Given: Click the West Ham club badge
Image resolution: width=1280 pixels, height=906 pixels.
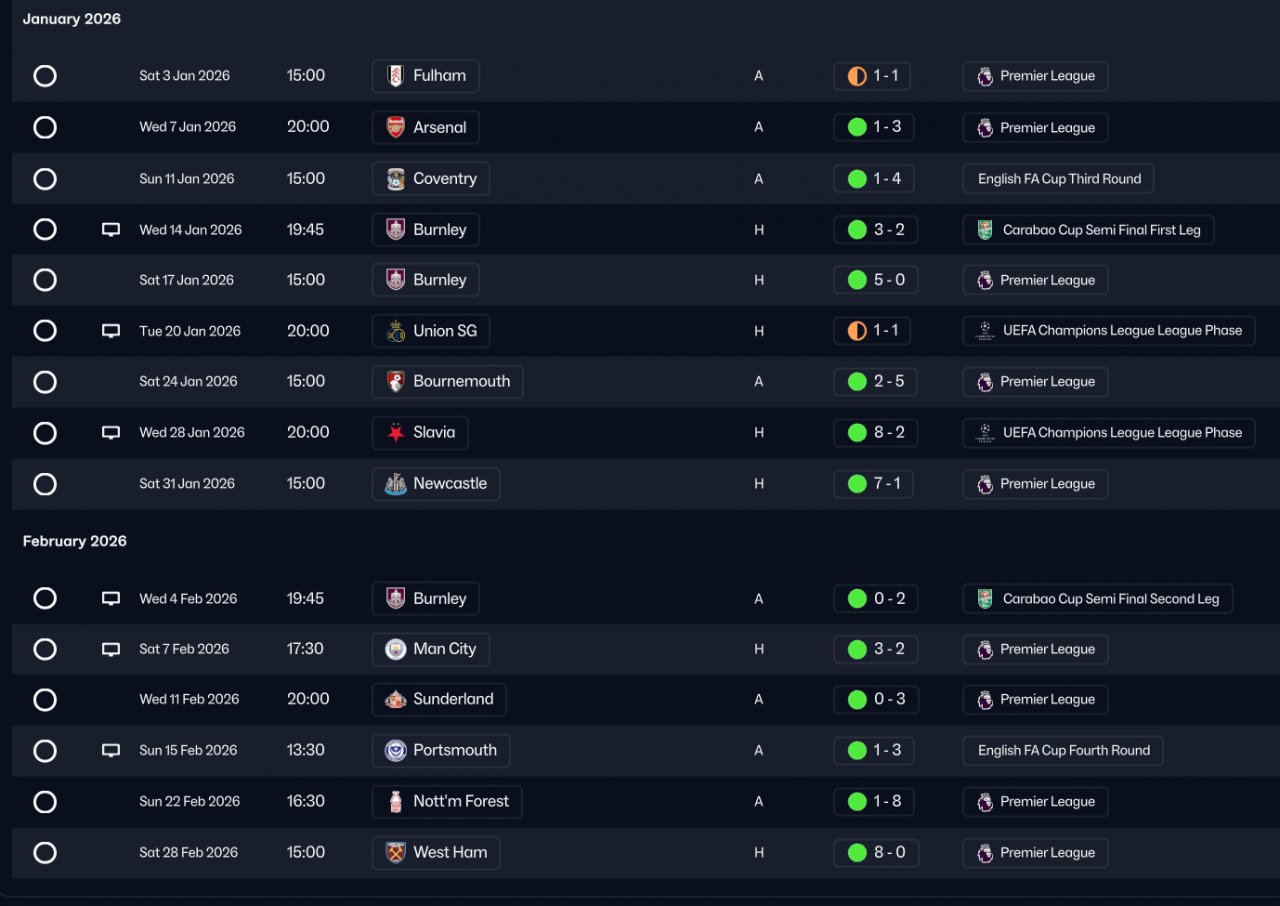Looking at the screenshot, I should pyautogui.click(x=396, y=853).
